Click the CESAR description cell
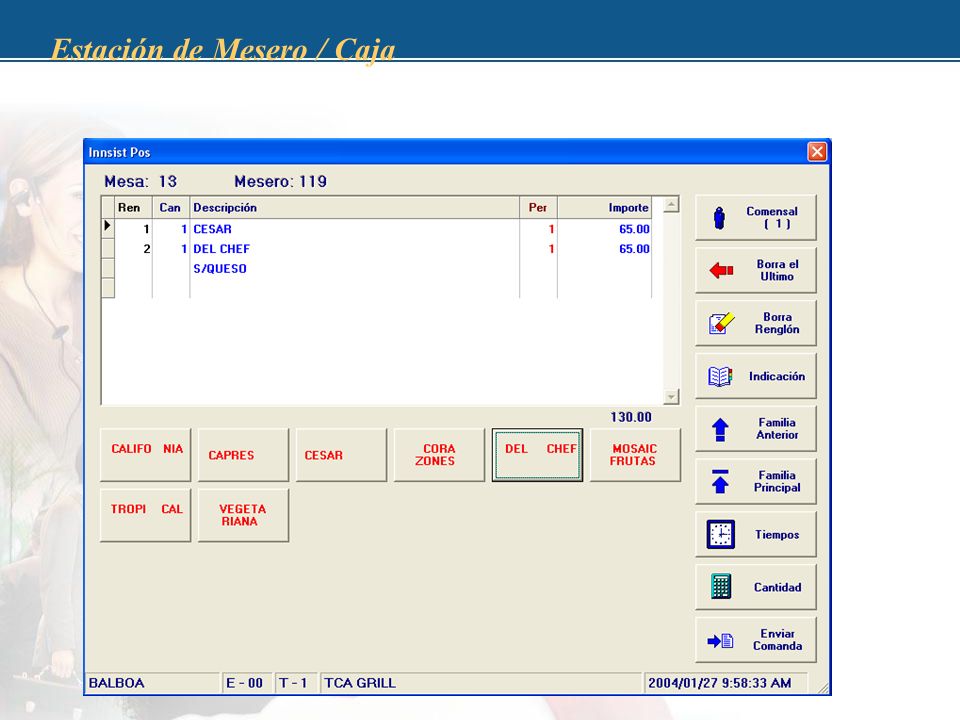960x720 pixels. [x=354, y=229]
